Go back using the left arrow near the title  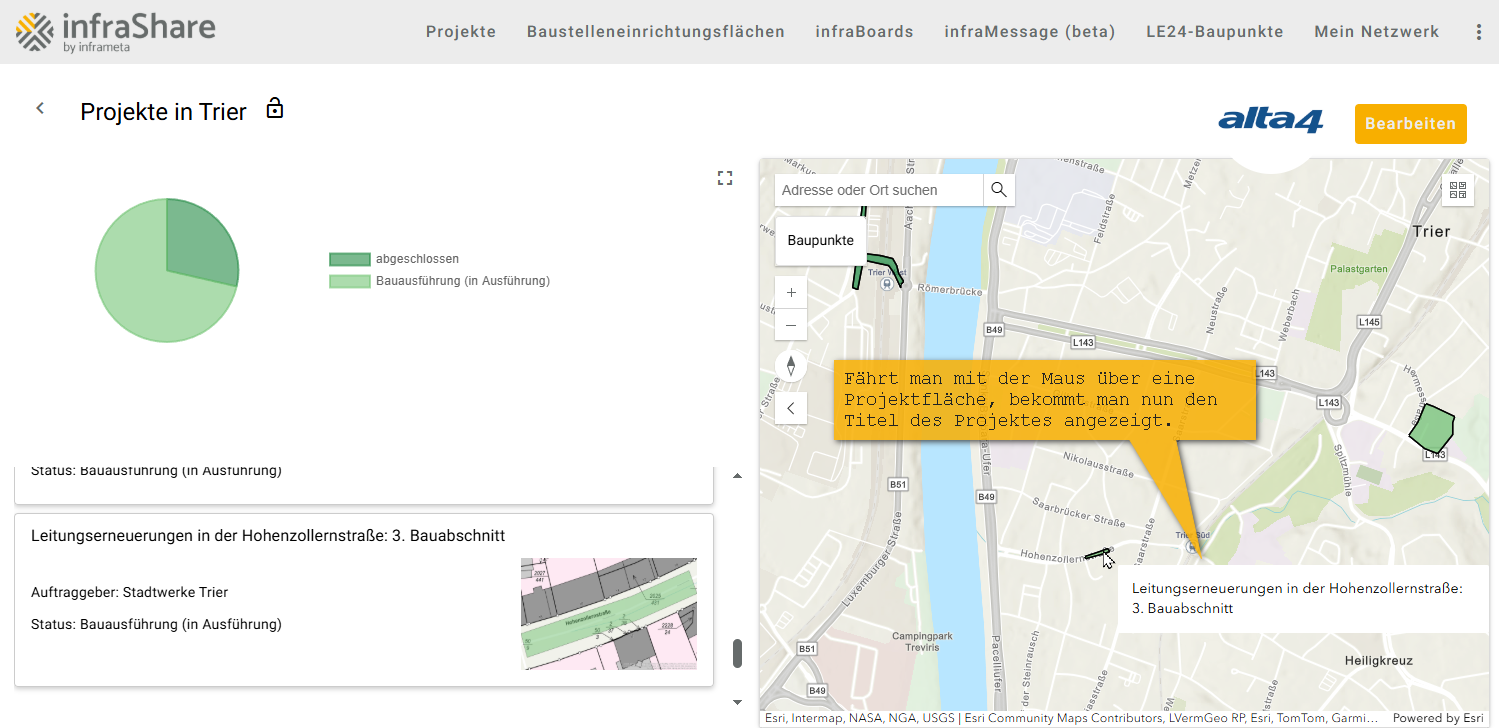39,107
